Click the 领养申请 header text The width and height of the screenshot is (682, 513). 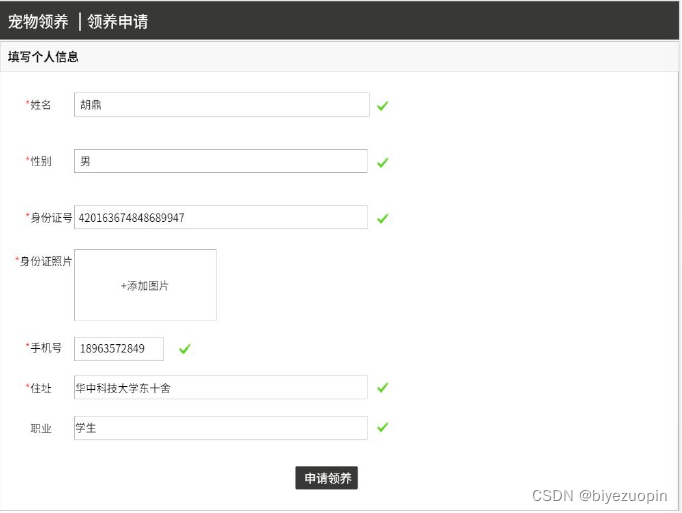118,21
